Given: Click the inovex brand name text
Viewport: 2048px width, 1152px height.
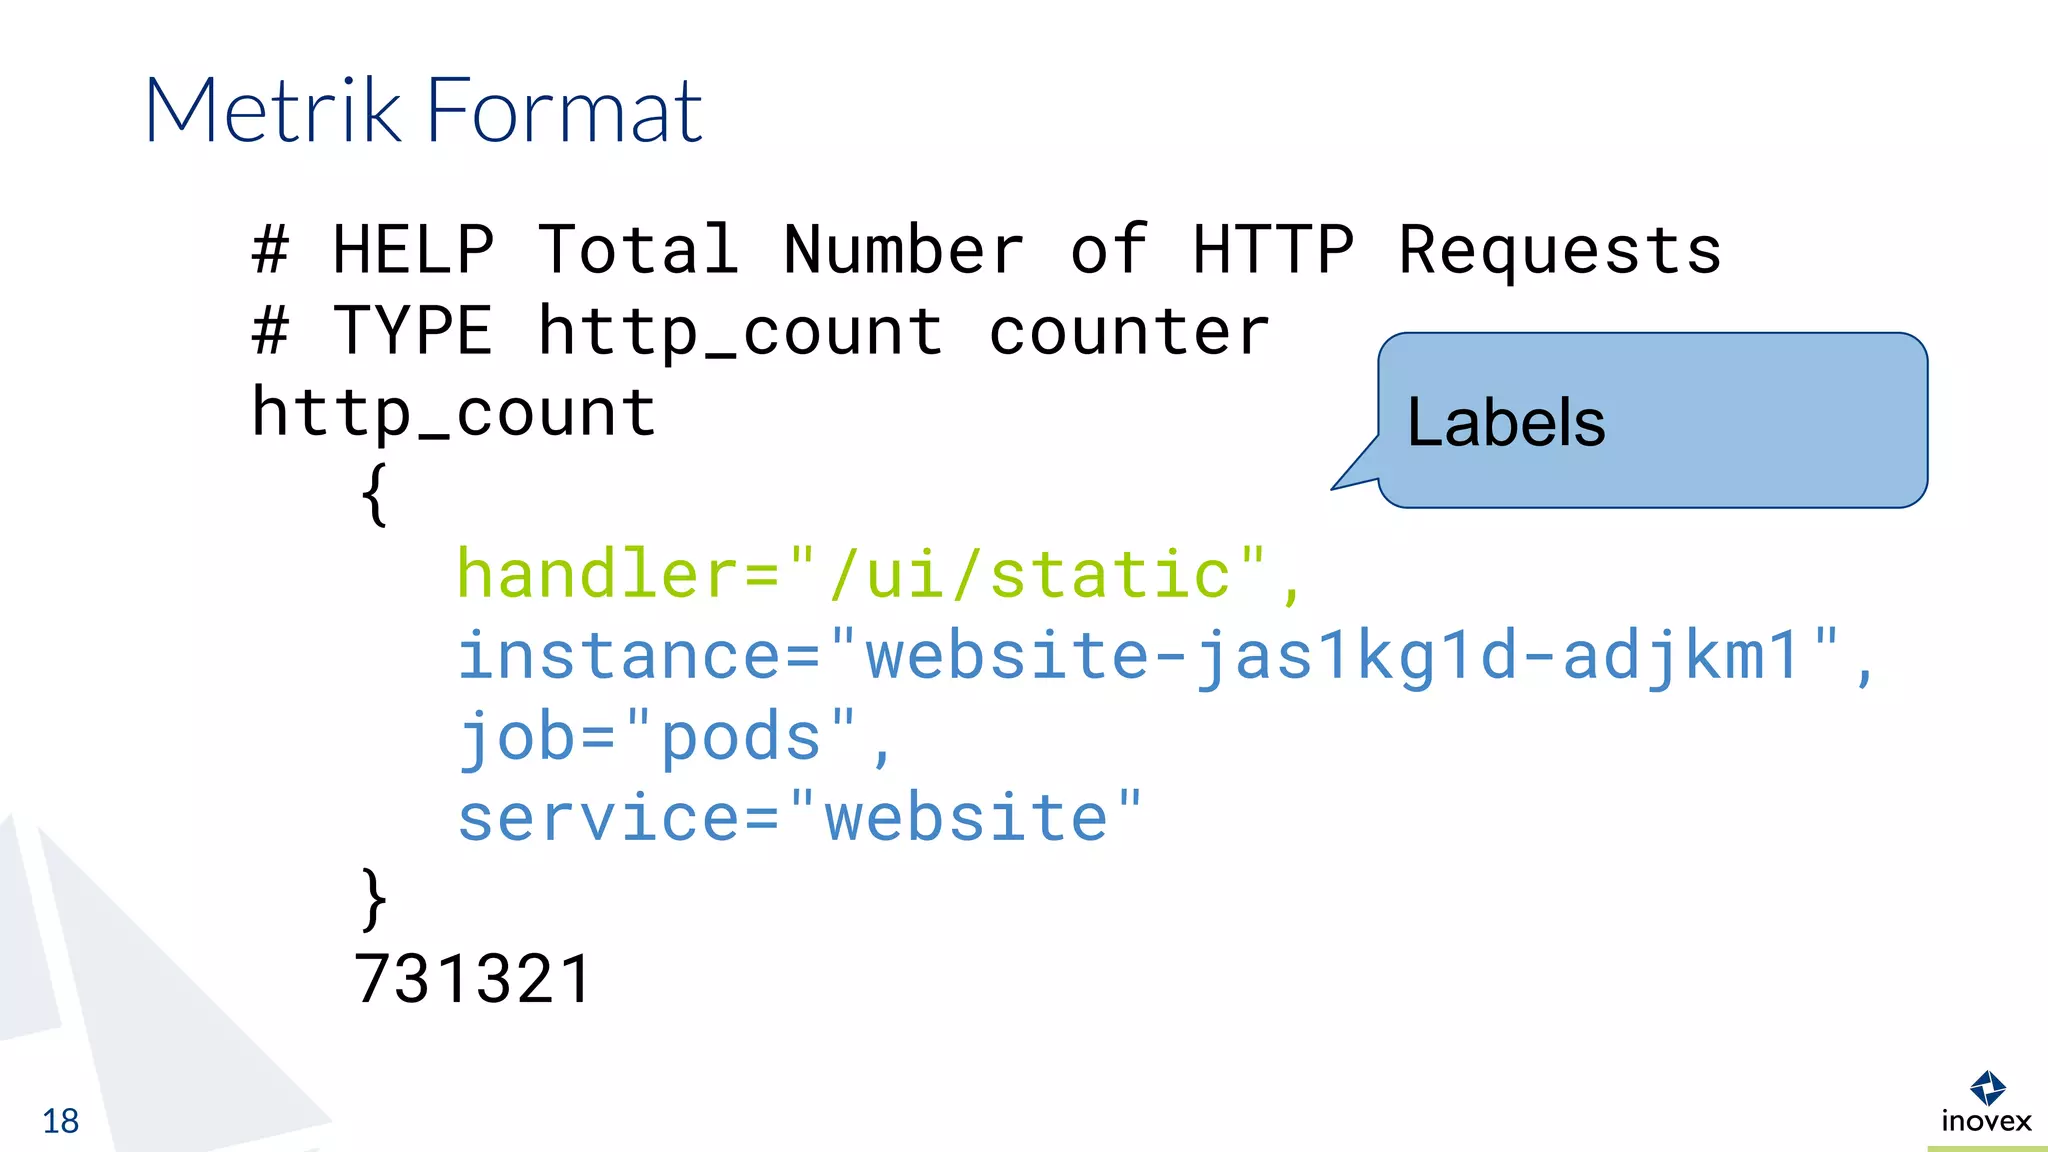Looking at the screenshot, I should [x=1986, y=1121].
